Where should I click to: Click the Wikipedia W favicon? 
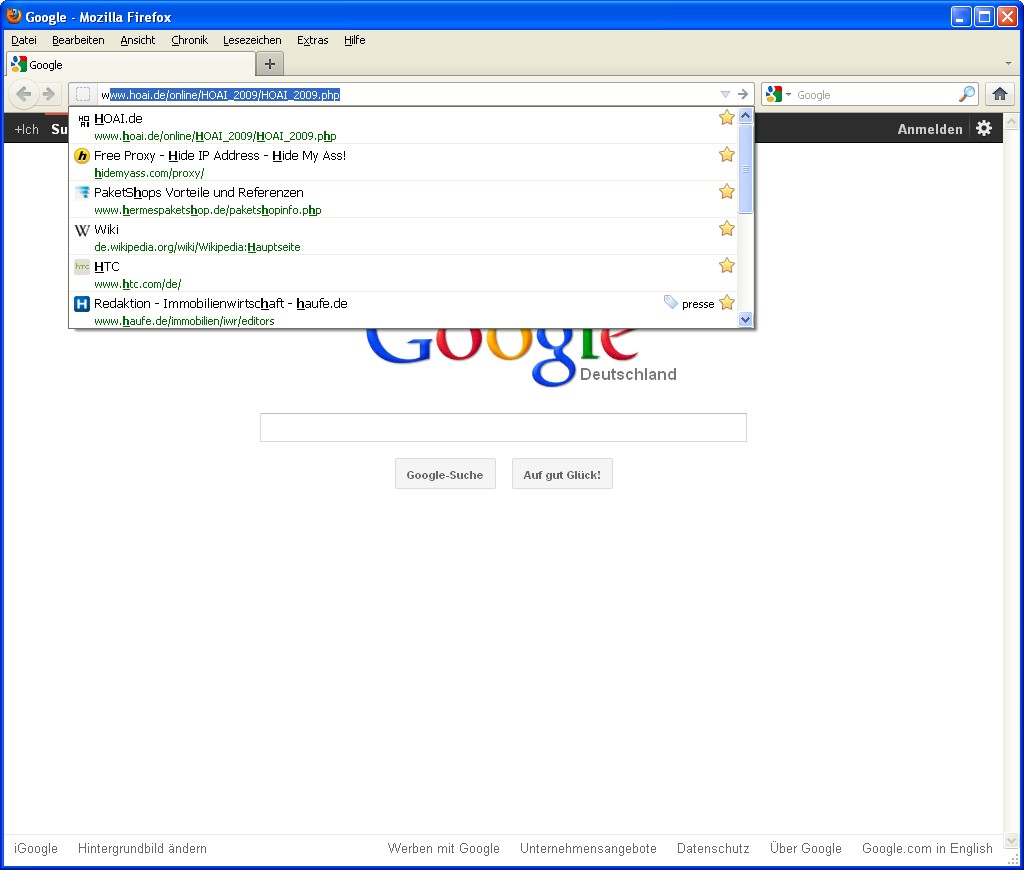tap(82, 230)
